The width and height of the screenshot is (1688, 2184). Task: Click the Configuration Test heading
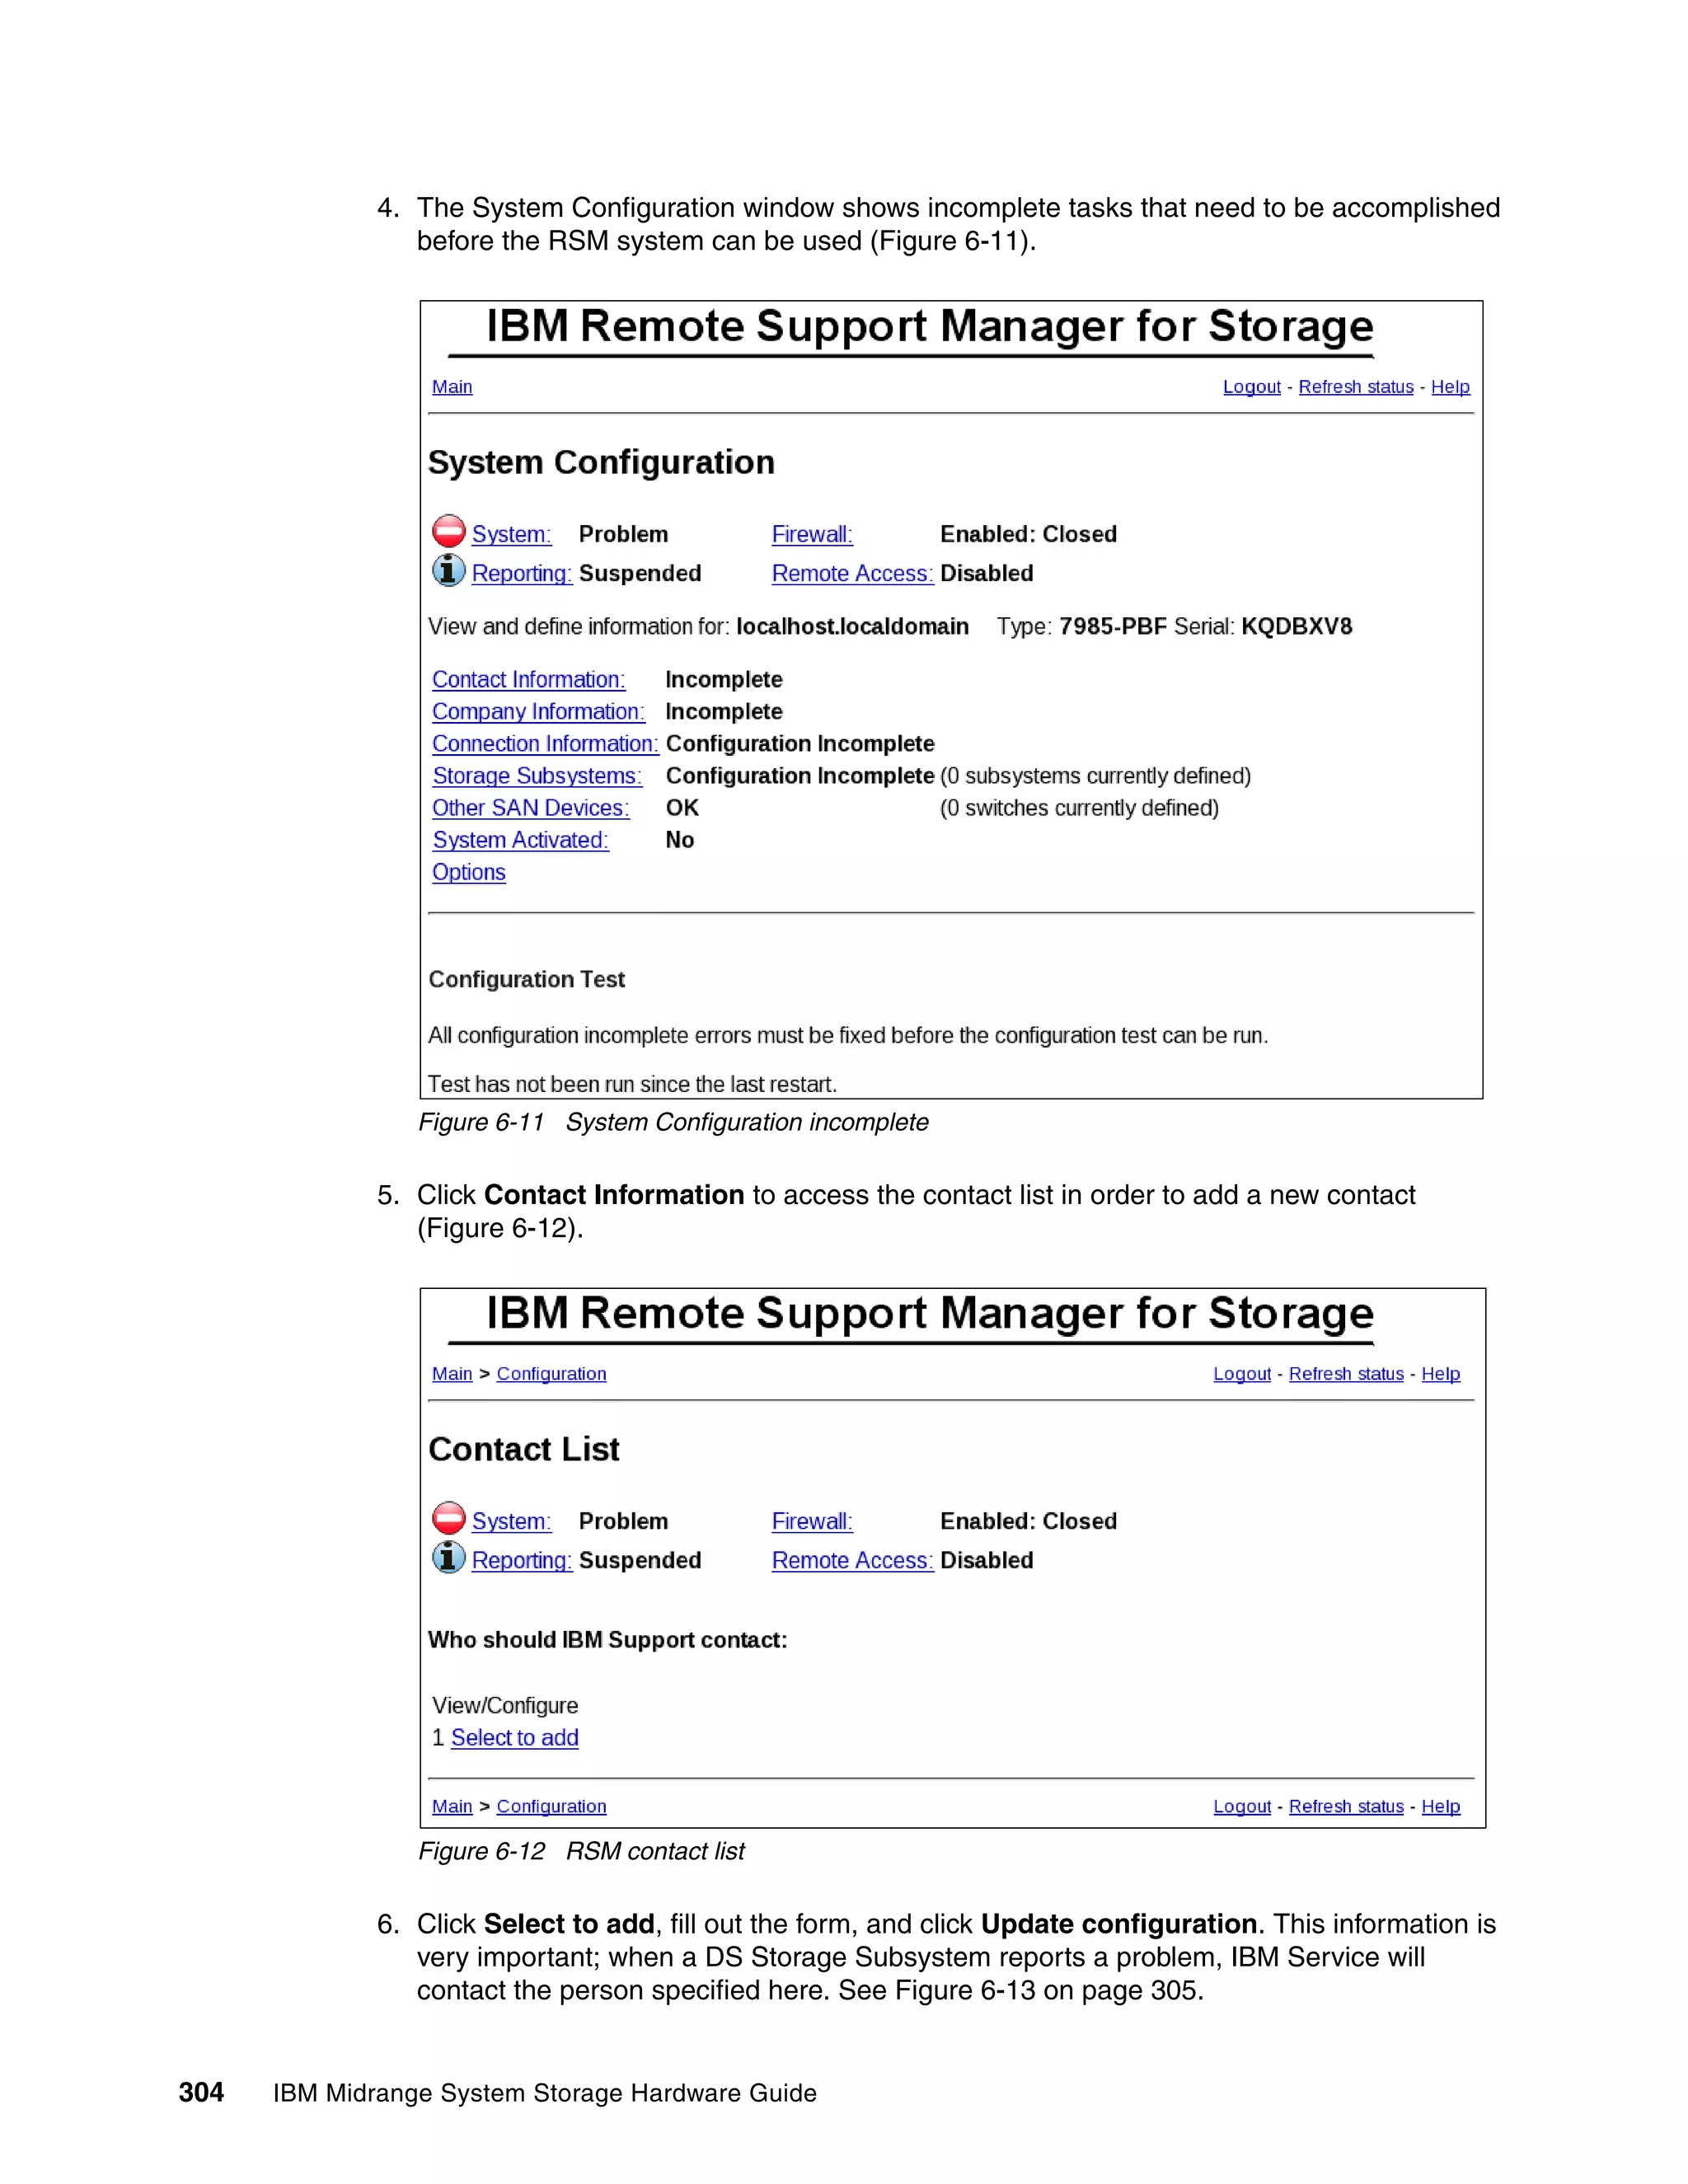coord(527,980)
